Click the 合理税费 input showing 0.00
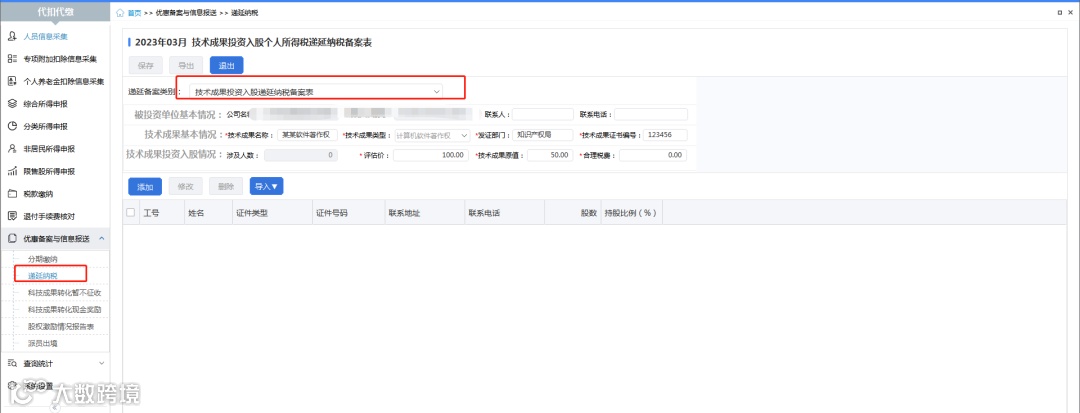 point(653,156)
